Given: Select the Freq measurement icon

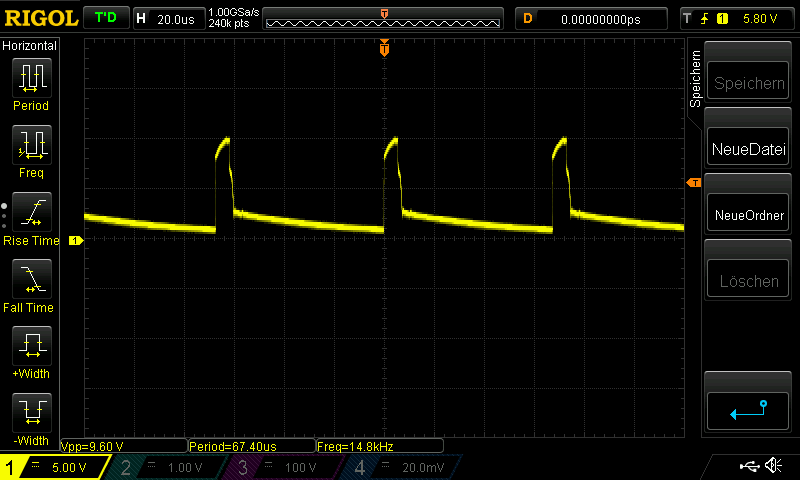Looking at the screenshot, I should (31, 145).
